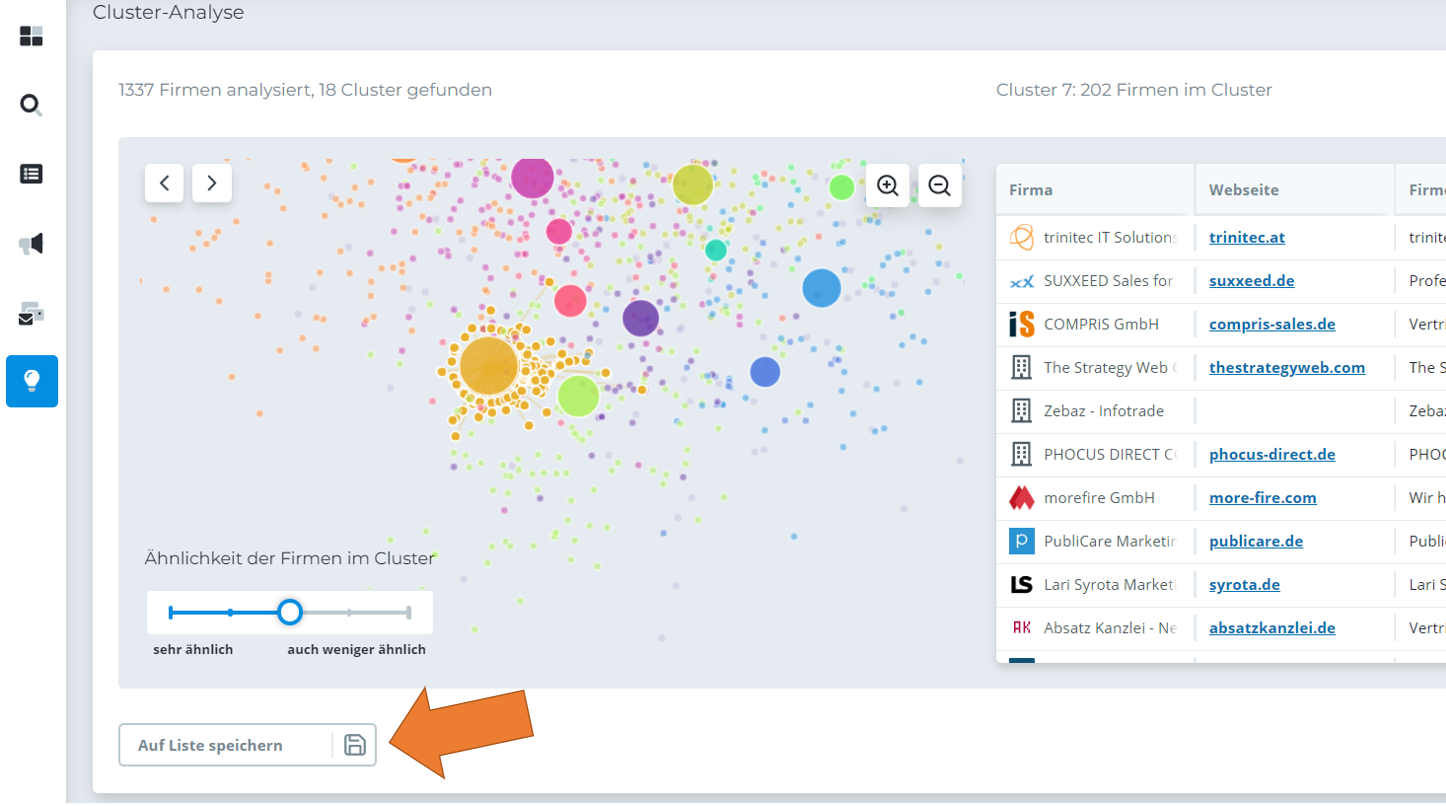
Task: Select the PHOCUS DIRECT row name
Action: pos(1110,454)
